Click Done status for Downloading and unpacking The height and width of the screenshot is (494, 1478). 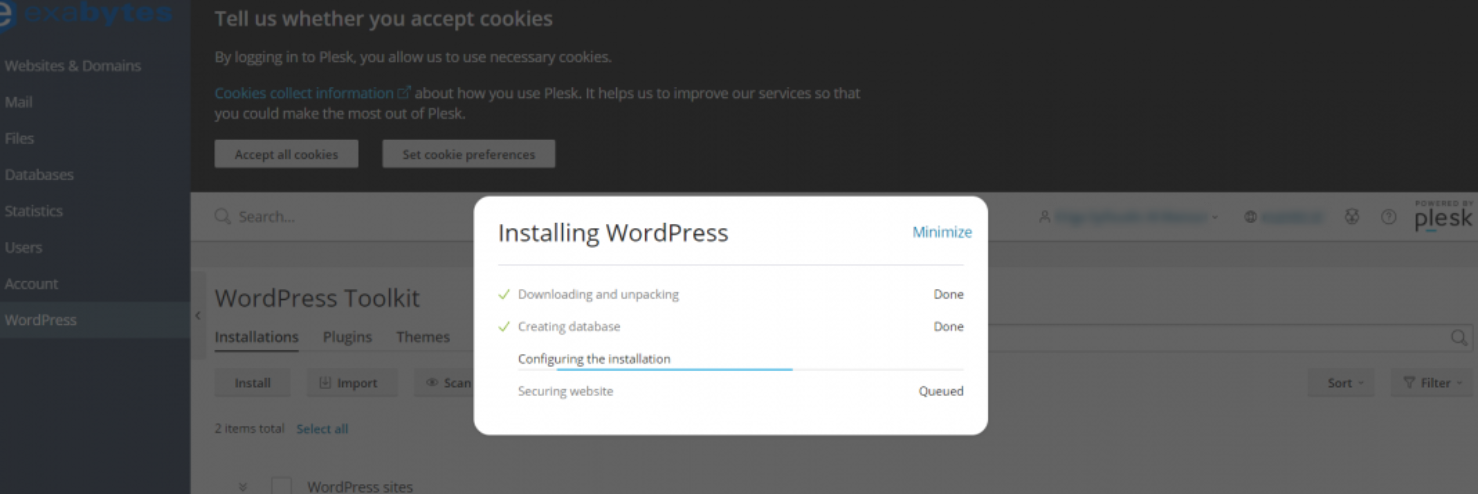[948, 295]
